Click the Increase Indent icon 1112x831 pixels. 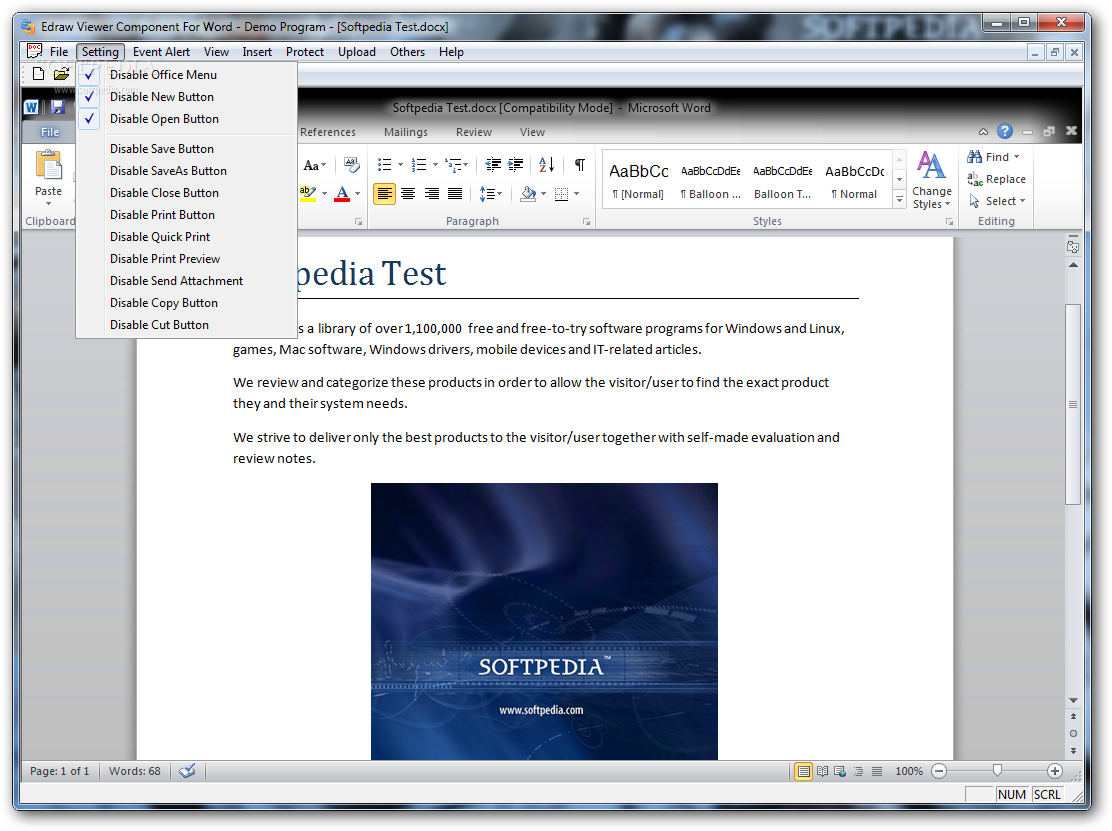click(516, 164)
